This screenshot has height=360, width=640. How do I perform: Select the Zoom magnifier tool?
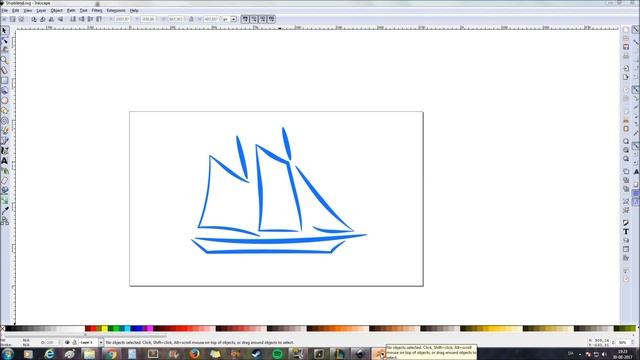(x=4, y=60)
